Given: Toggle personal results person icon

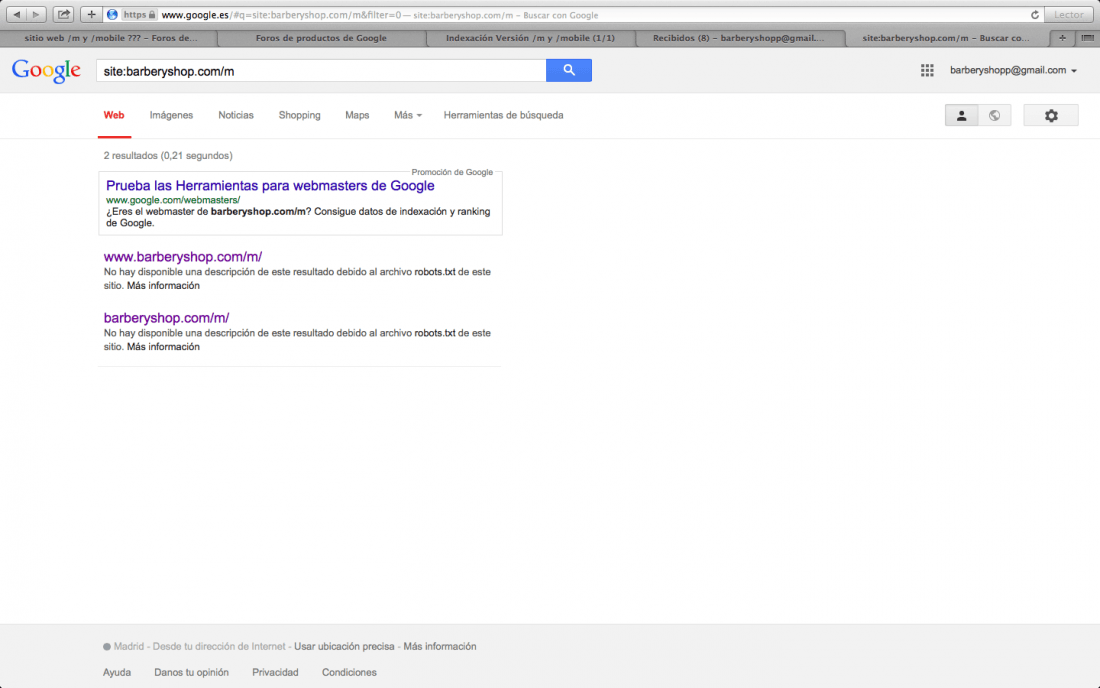Looking at the screenshot, I should click(961, 116).
